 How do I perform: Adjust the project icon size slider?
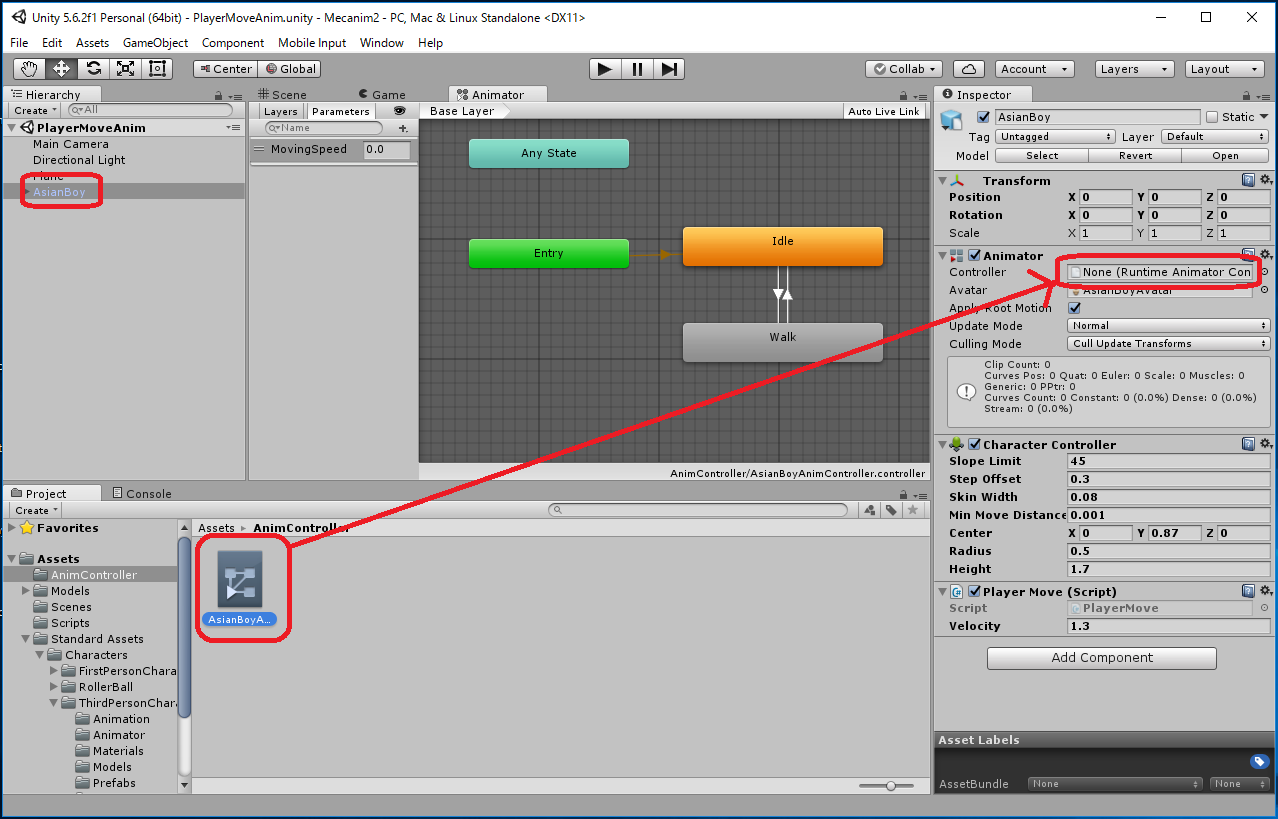pos(890,786)
